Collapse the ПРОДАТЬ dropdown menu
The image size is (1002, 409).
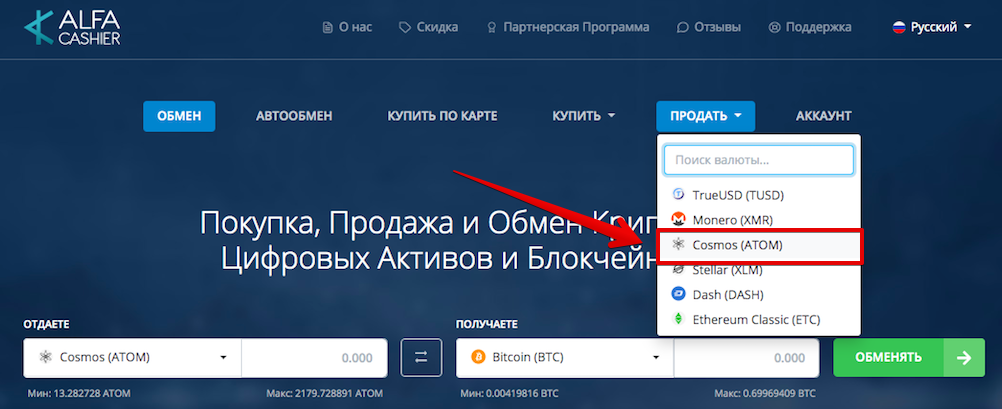(x=705, y=116)
